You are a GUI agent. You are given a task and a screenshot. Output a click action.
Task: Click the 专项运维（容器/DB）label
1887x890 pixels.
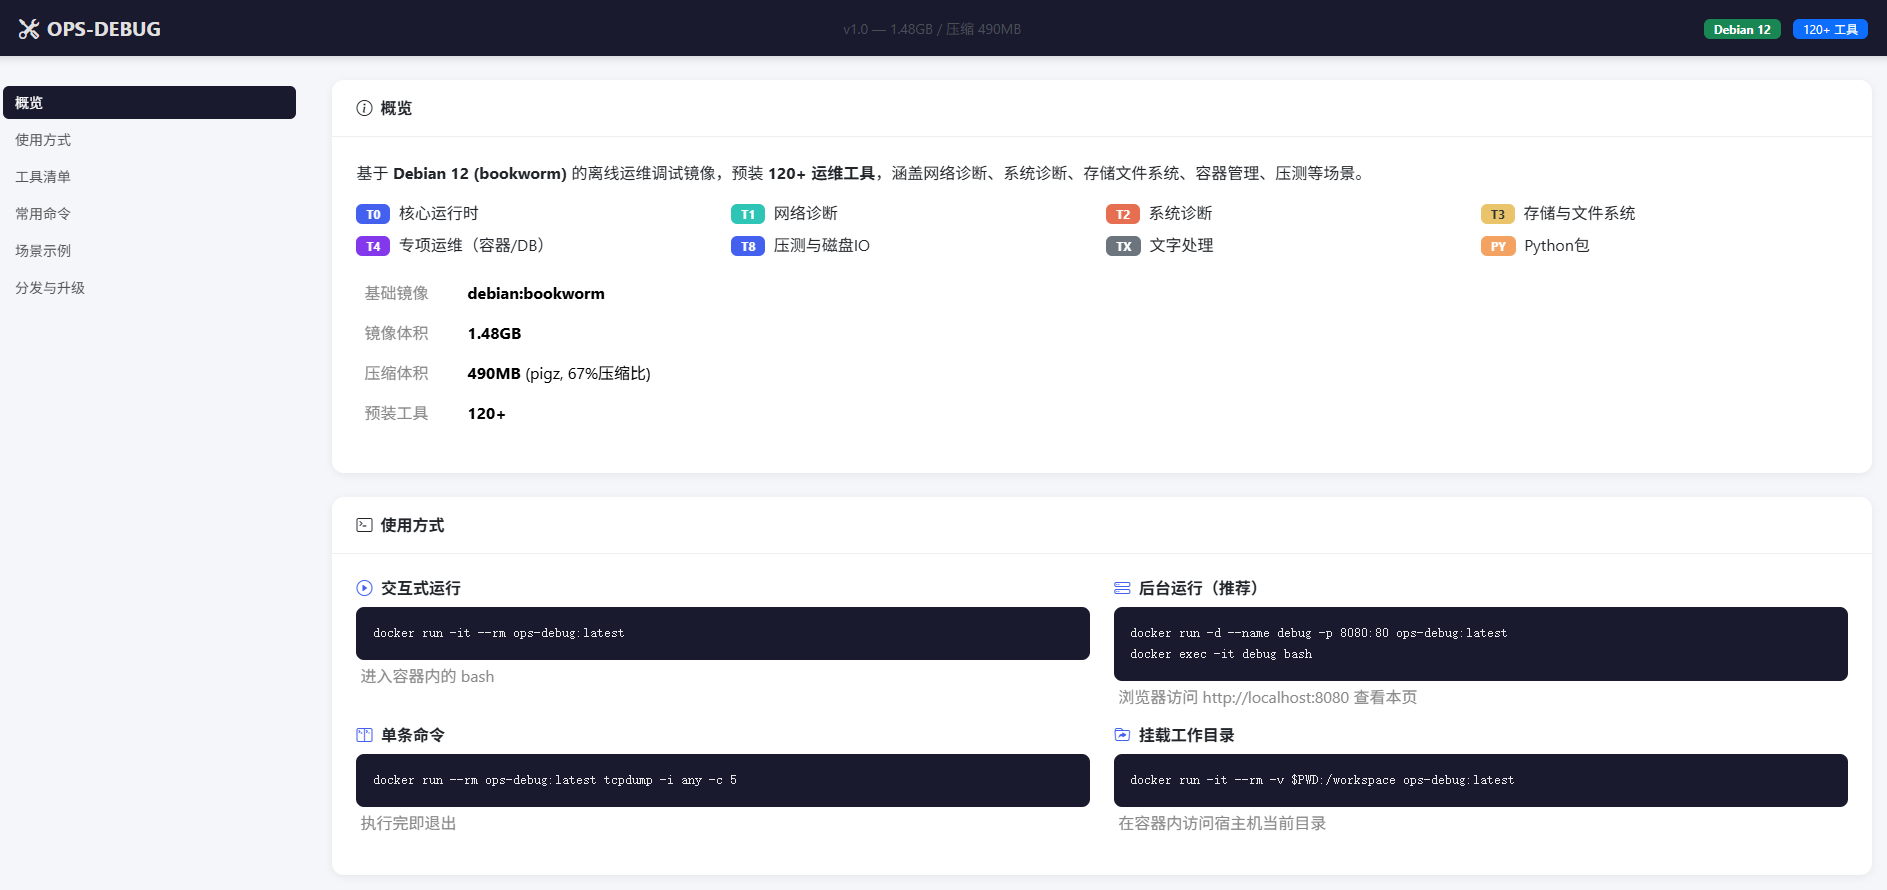pos(475,245)
